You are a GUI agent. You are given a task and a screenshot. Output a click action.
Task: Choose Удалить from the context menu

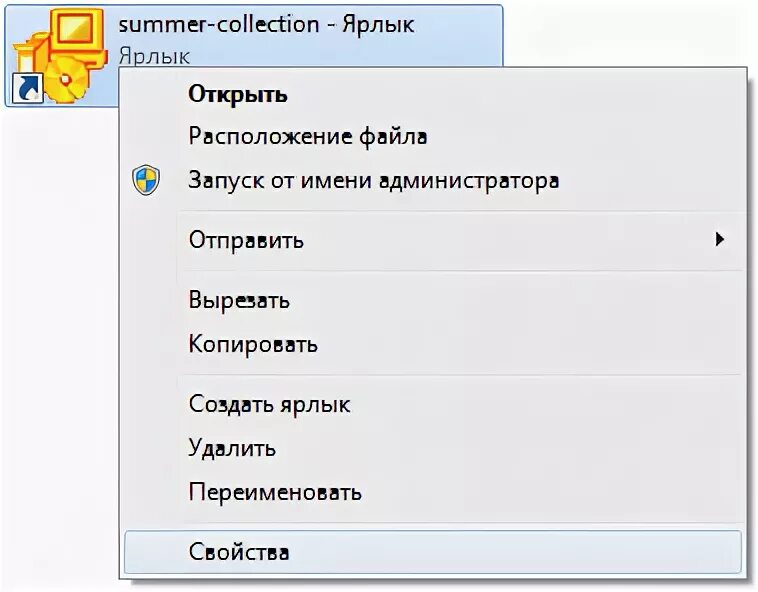tap(232, 448)
